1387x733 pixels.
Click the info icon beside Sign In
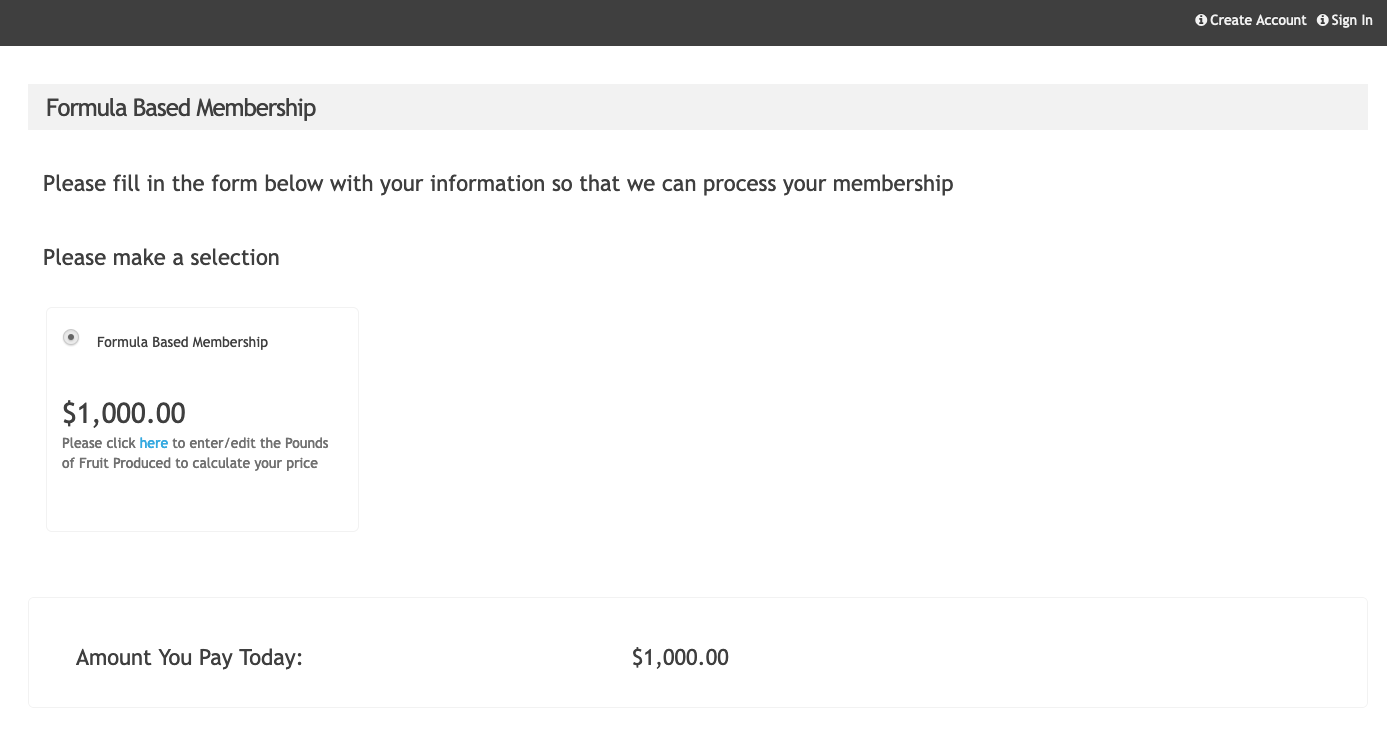1323,20
